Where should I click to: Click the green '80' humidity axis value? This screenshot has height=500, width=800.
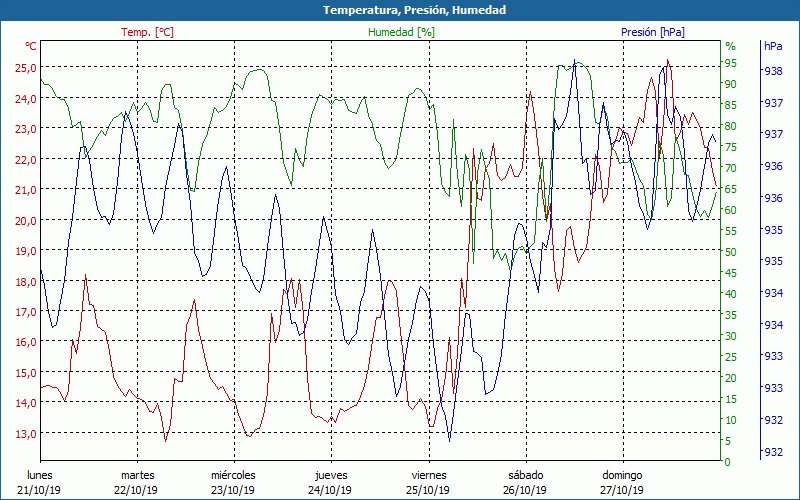click(x=731, y=126)
